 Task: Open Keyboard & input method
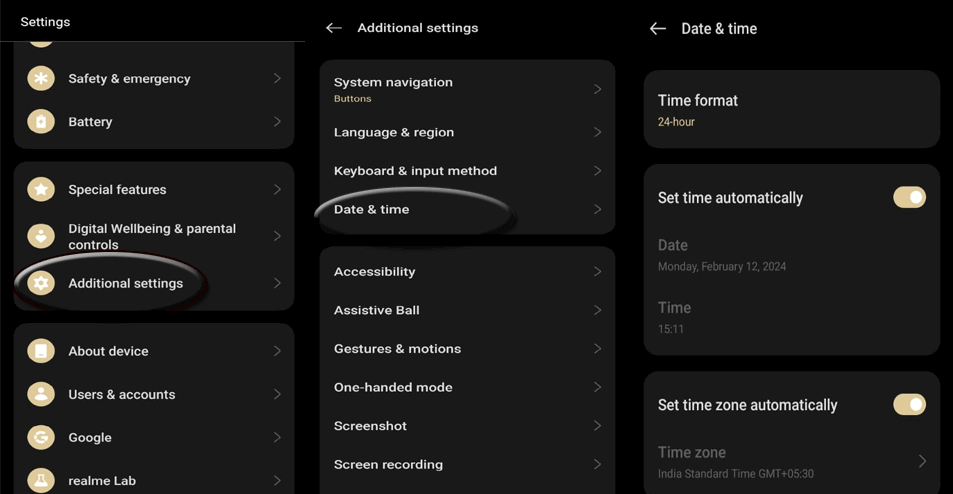pyautogui.click(x=467, y=171)
